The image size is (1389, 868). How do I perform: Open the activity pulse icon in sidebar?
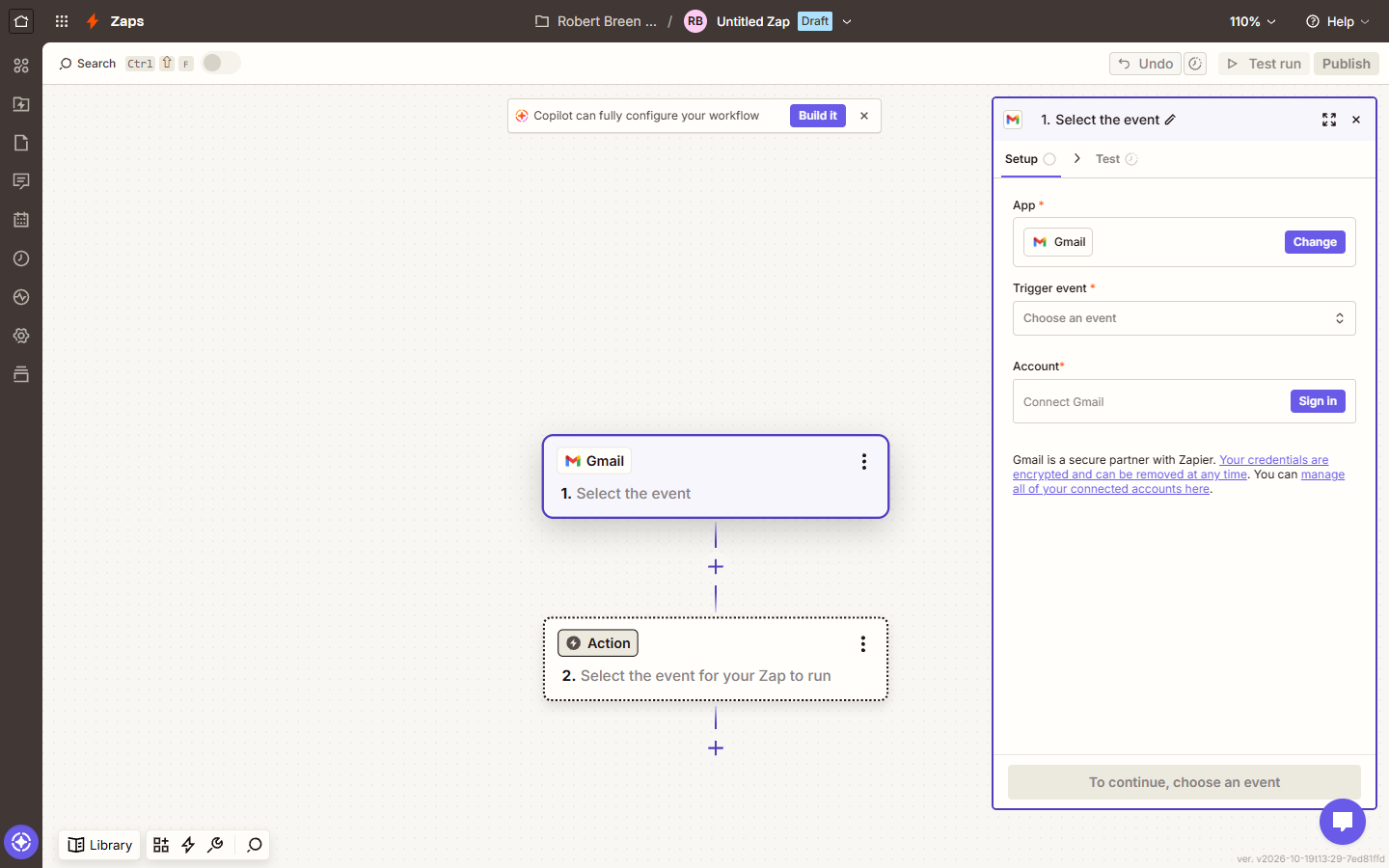(21, 297)
